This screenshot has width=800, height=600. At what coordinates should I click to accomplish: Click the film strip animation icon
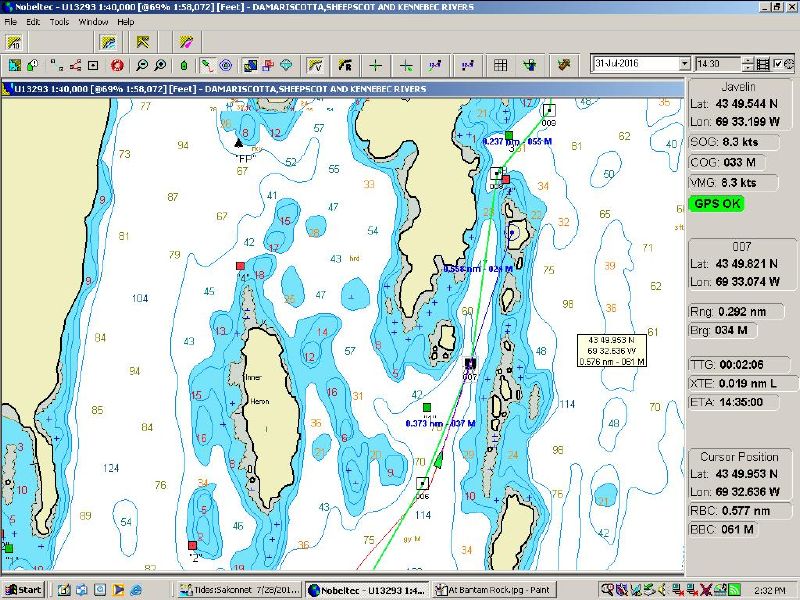[764, 64]
